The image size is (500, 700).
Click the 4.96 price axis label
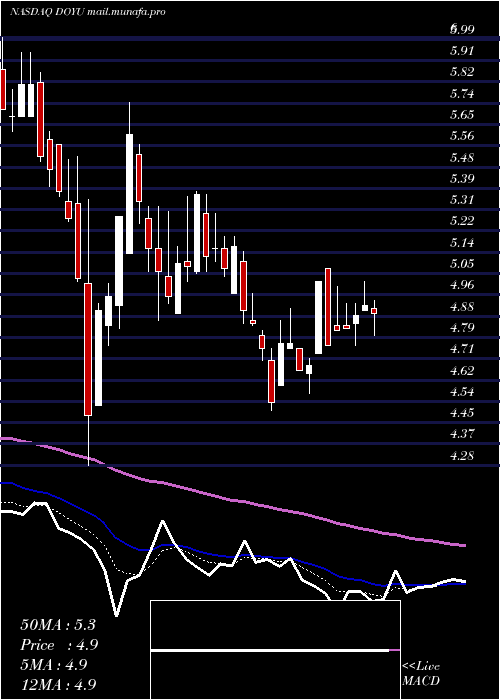coord(462,285)
